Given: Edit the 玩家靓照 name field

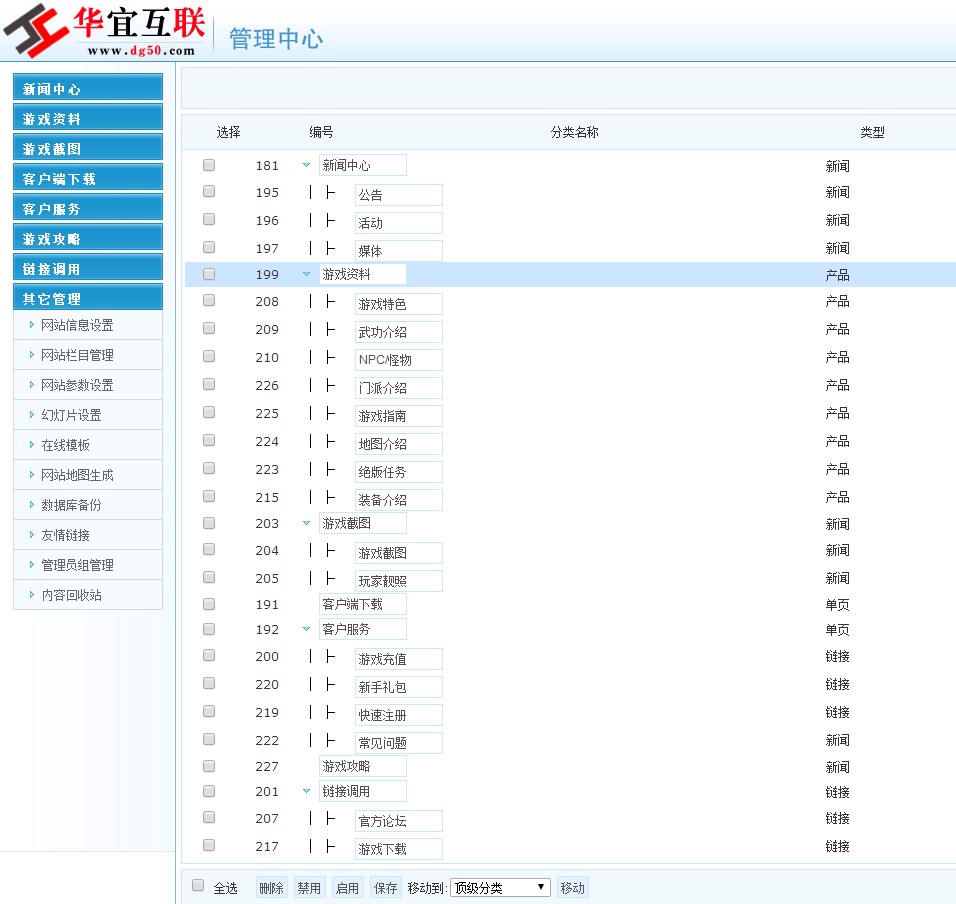Looking at the screenshot, I should tap(399, 580).
